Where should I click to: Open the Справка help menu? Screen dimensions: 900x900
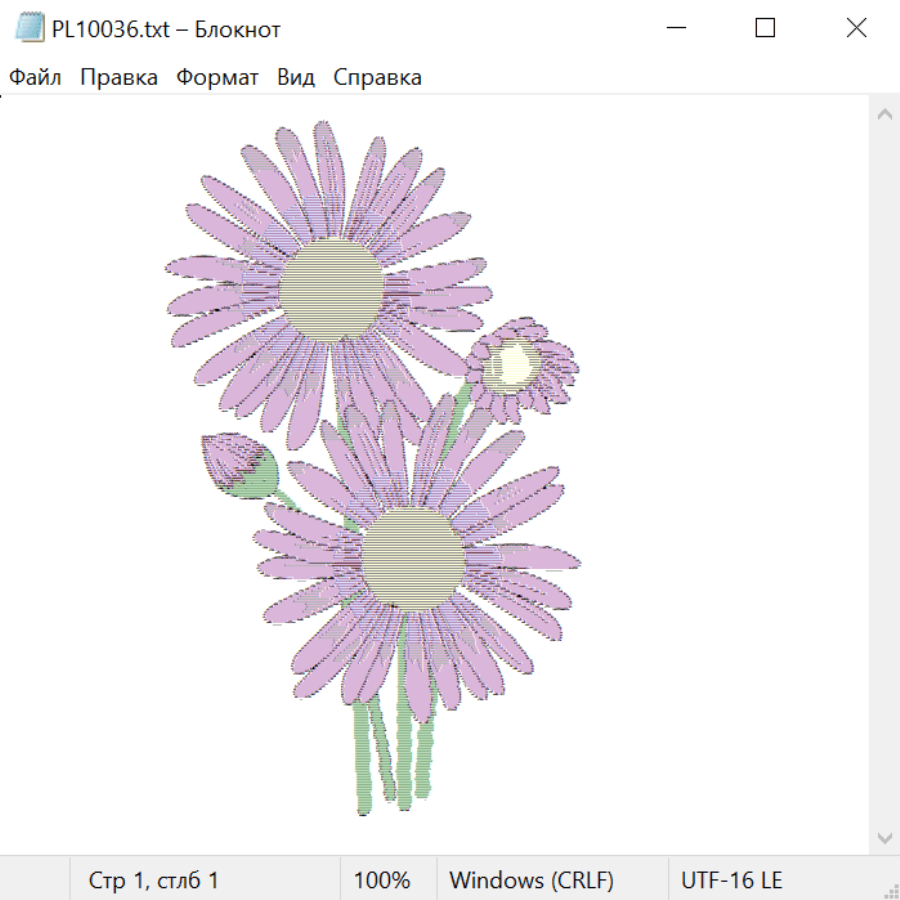377,77
